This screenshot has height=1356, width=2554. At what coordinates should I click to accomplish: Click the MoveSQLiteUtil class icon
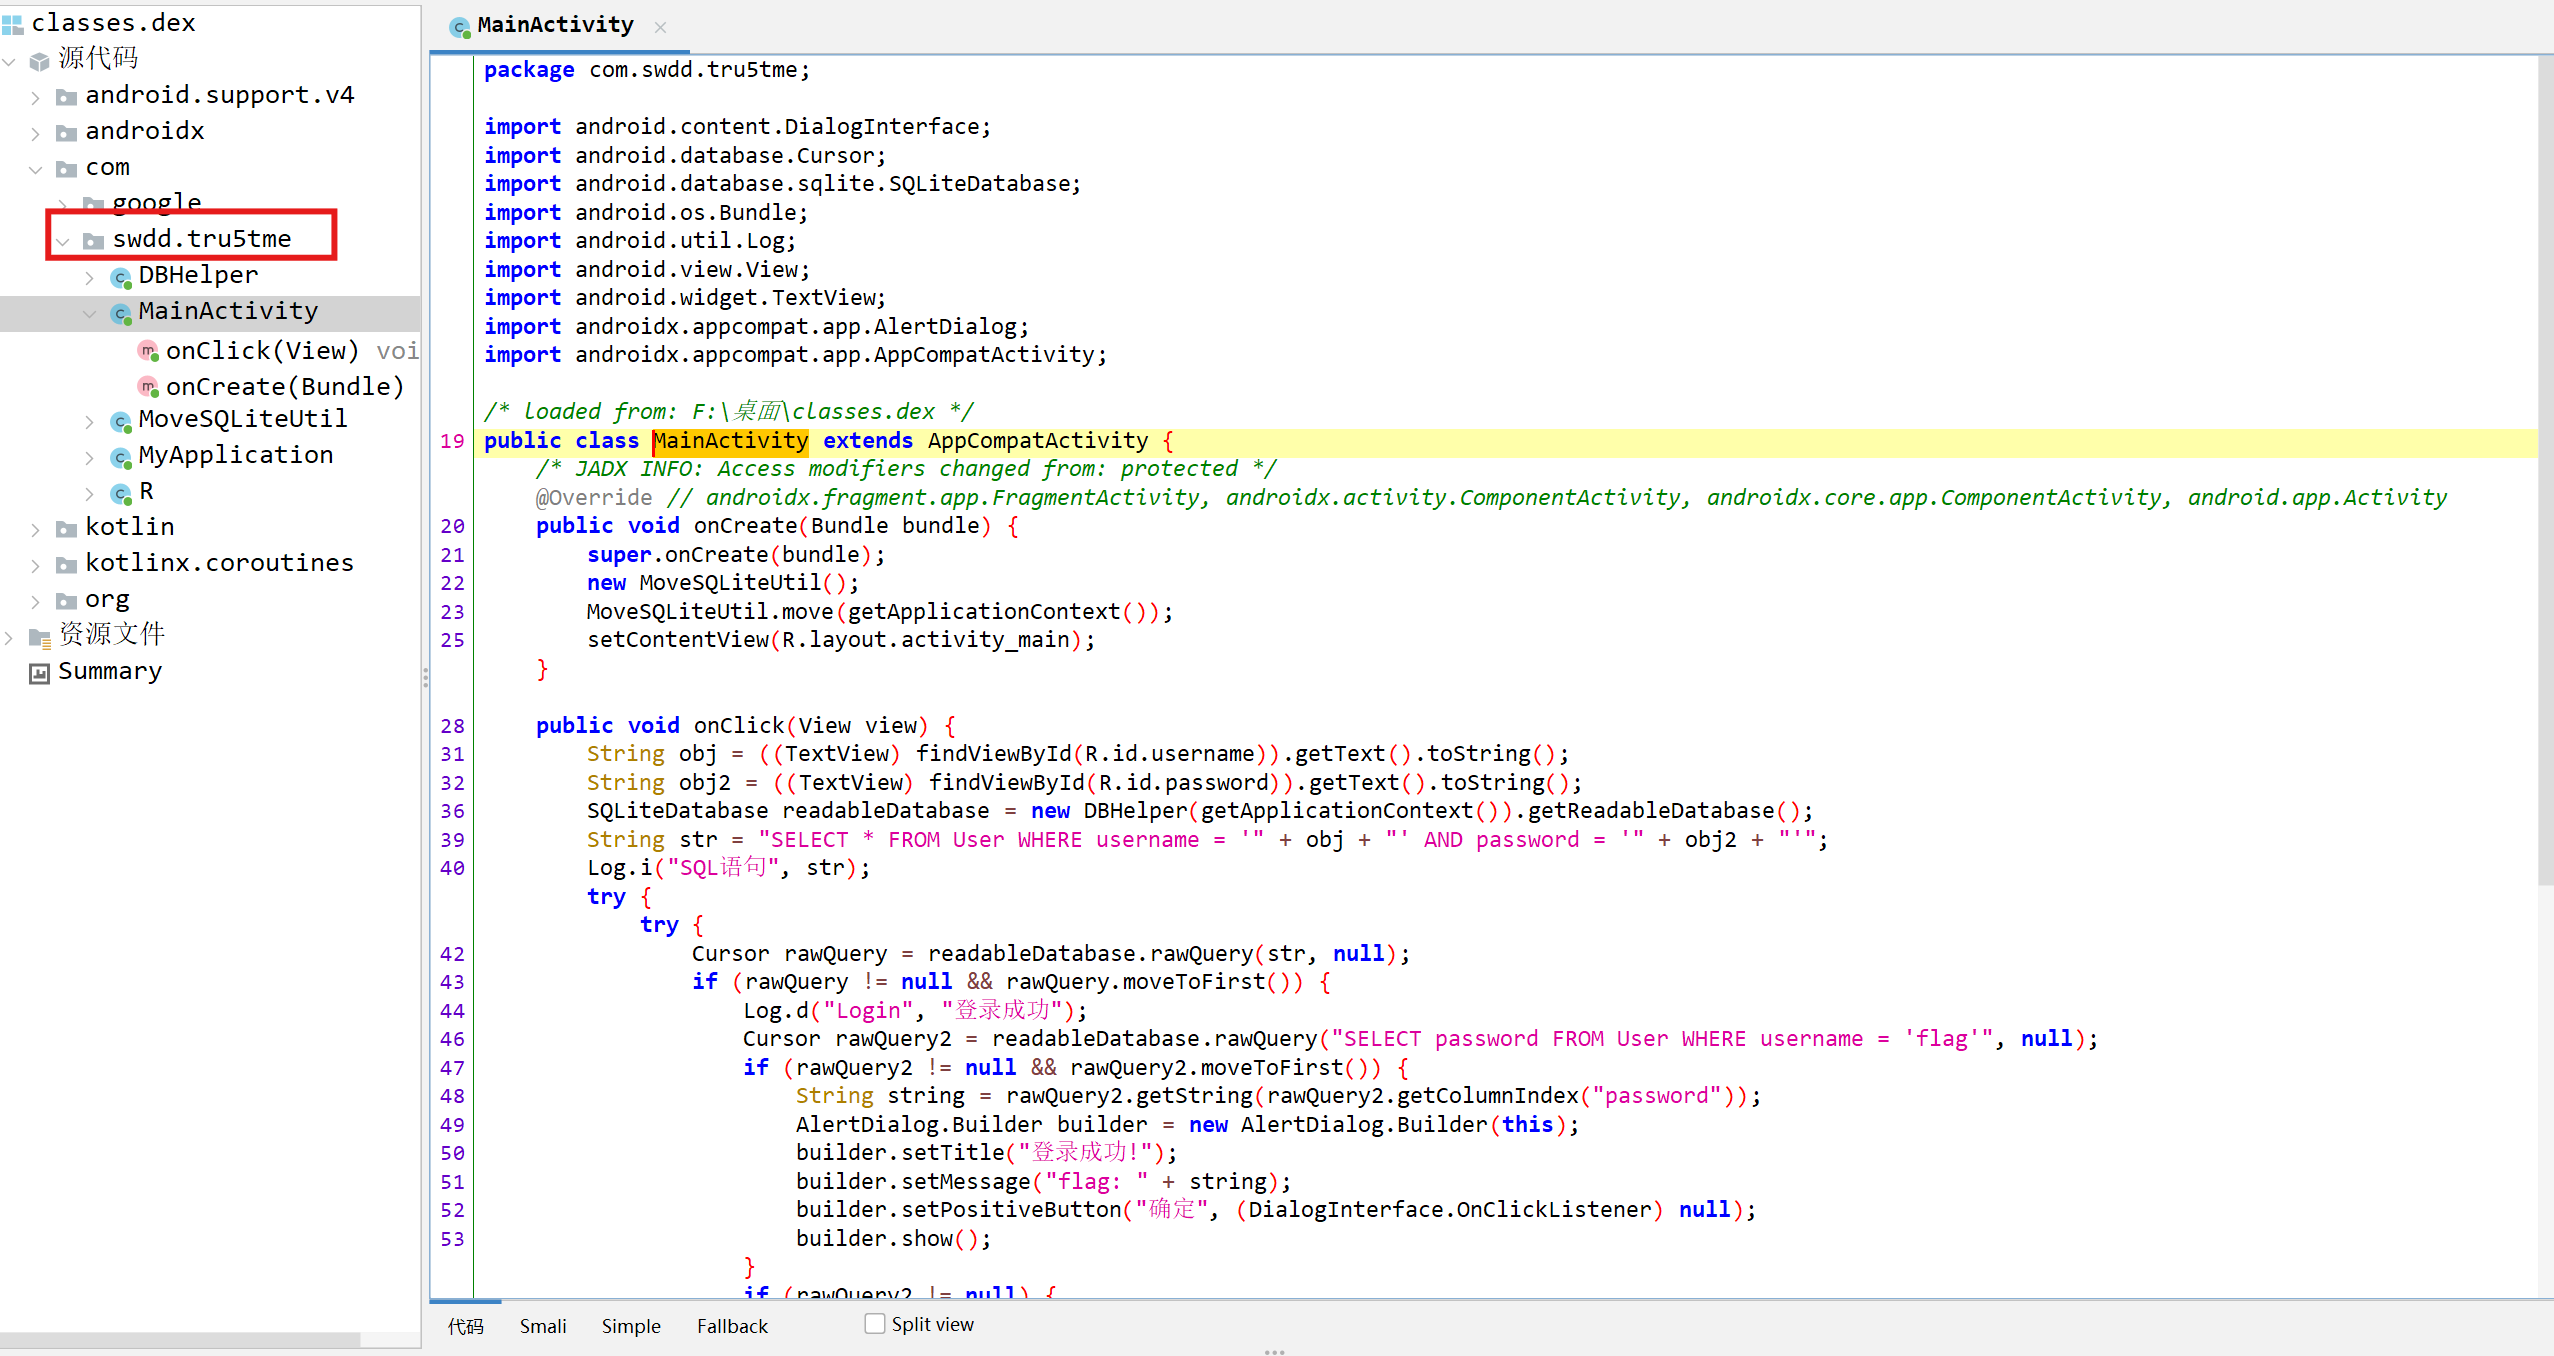pos(121,420)
